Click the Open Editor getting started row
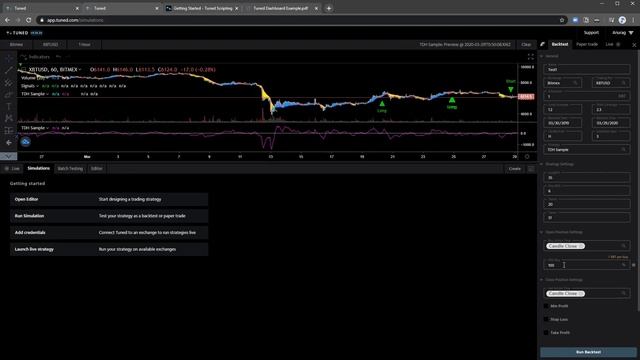Image resolution: width=640 pixels, height=360 pixels. tap(109, 199)
